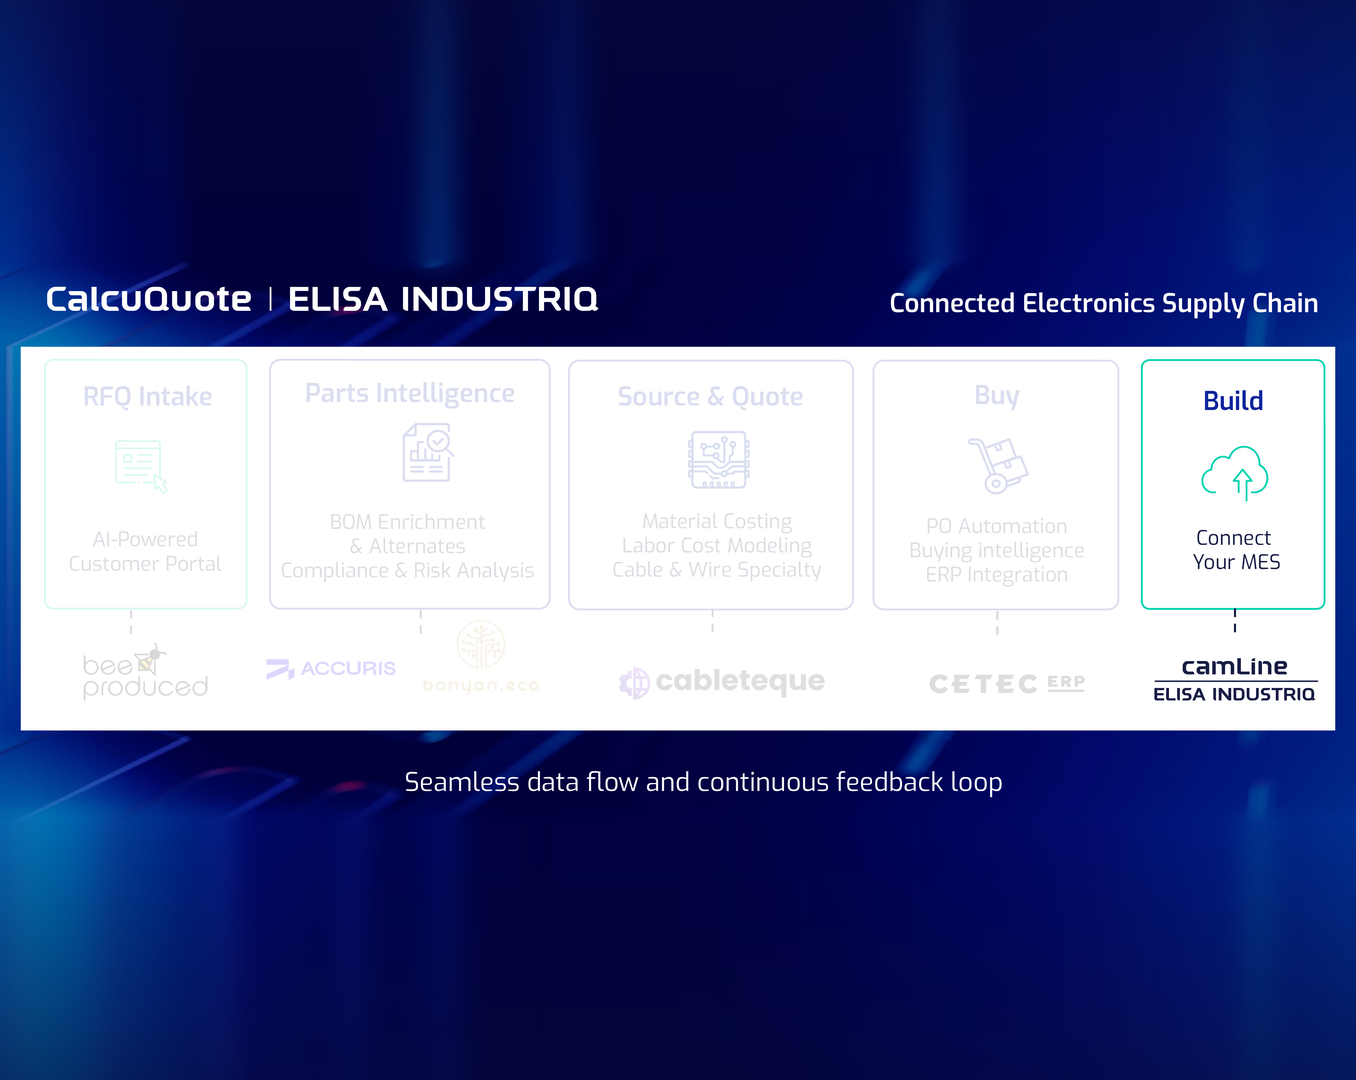This screenshot has height=1080, width=1356.
Task: Click the ELISA INDUSTRIQ header logo
Action: pos(443,299)
